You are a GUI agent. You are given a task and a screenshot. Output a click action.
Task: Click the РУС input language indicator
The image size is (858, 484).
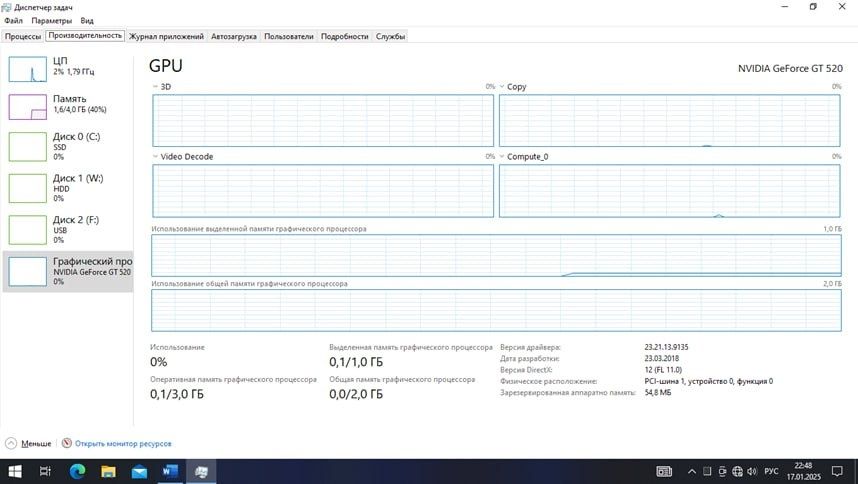[x=771, y=471]
